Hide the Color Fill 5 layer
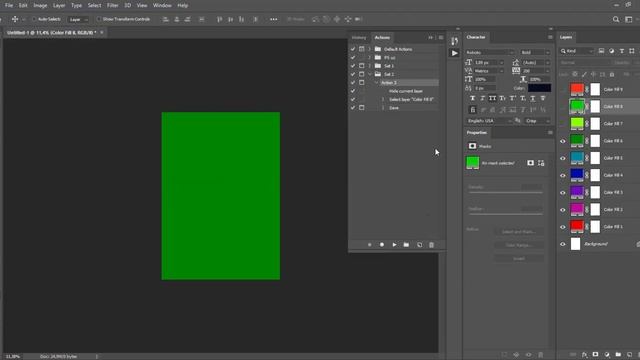 point(563,158)
